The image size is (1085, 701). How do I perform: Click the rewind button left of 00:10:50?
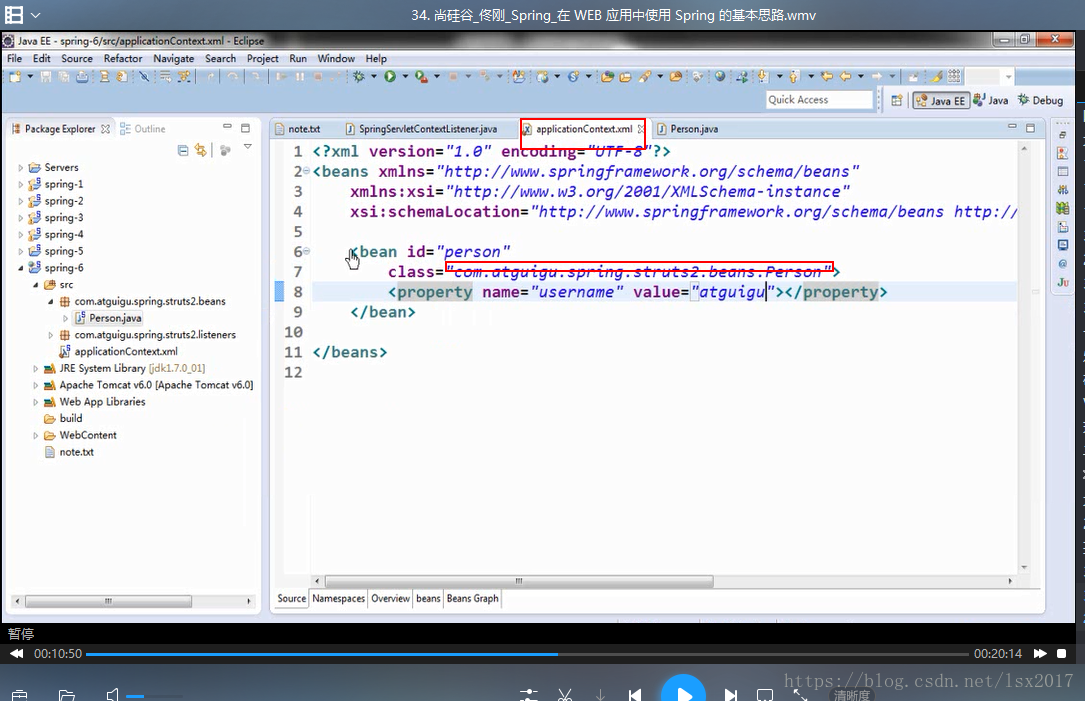coord(17,653)
